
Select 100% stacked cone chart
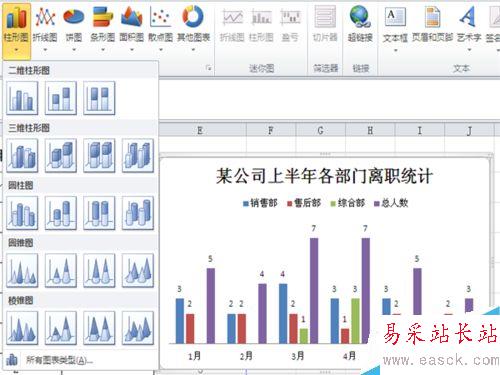point(99,271)
